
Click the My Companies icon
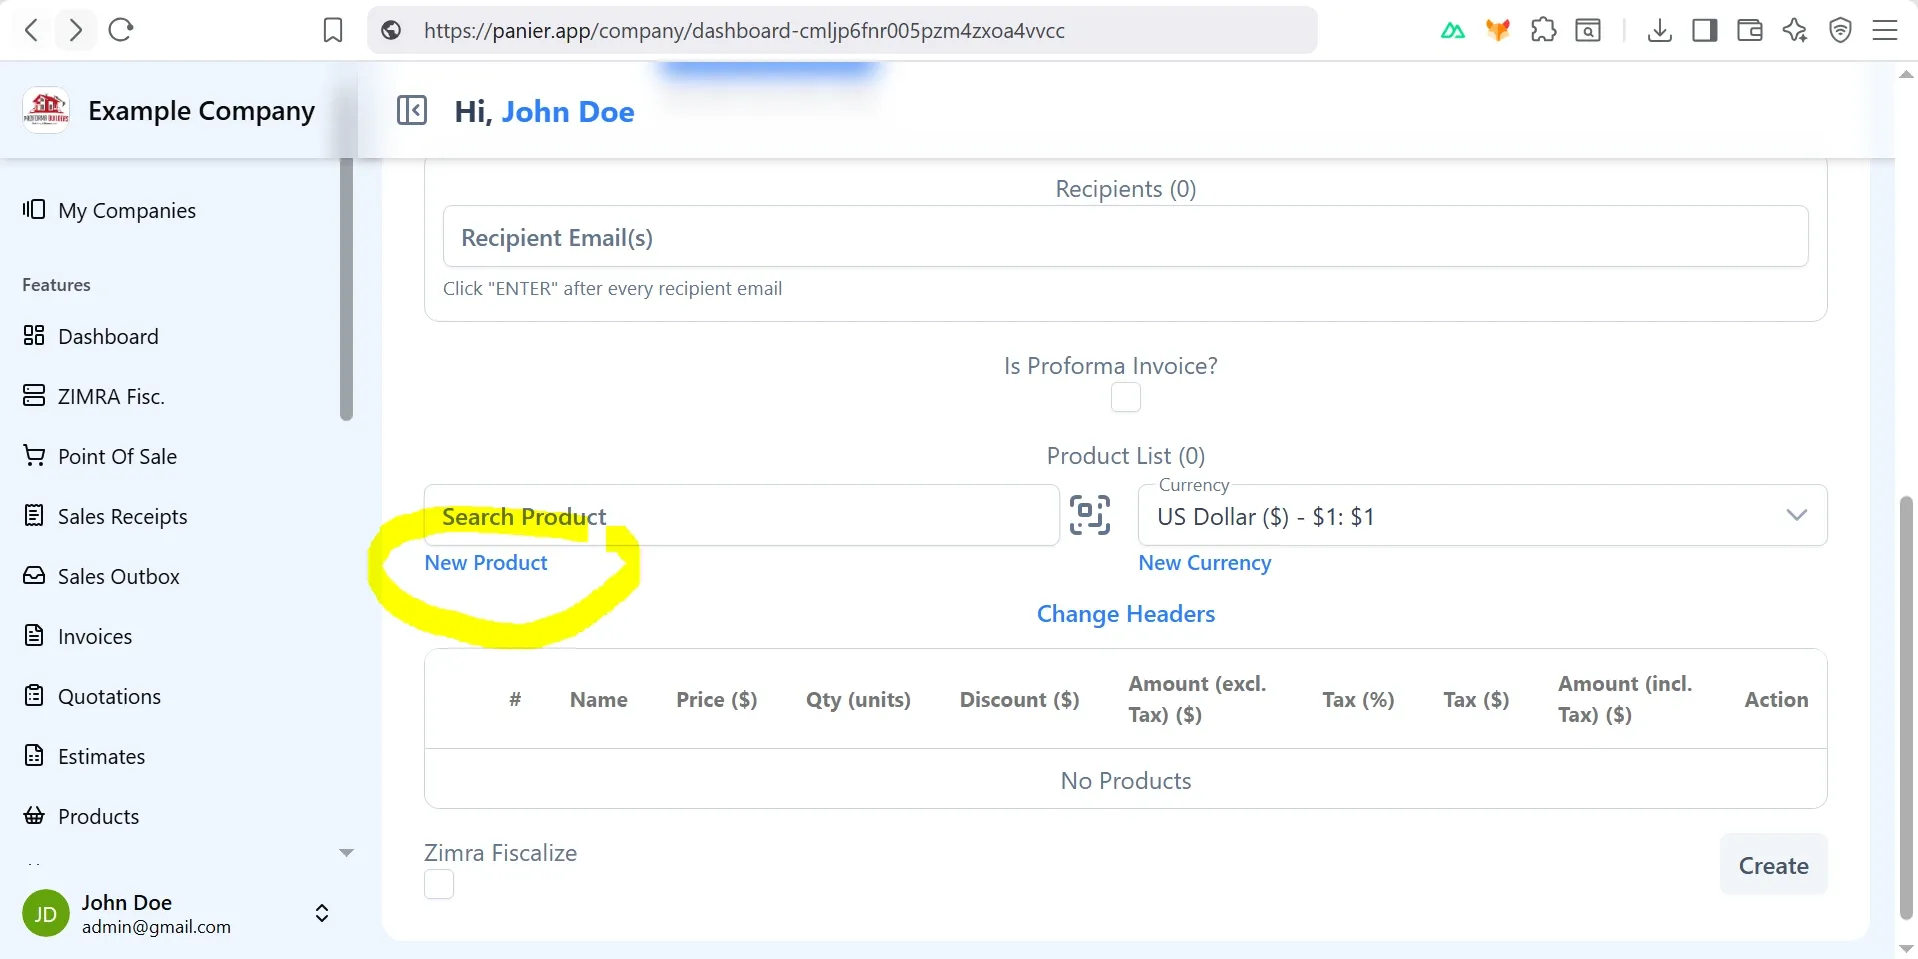point(34,209)
